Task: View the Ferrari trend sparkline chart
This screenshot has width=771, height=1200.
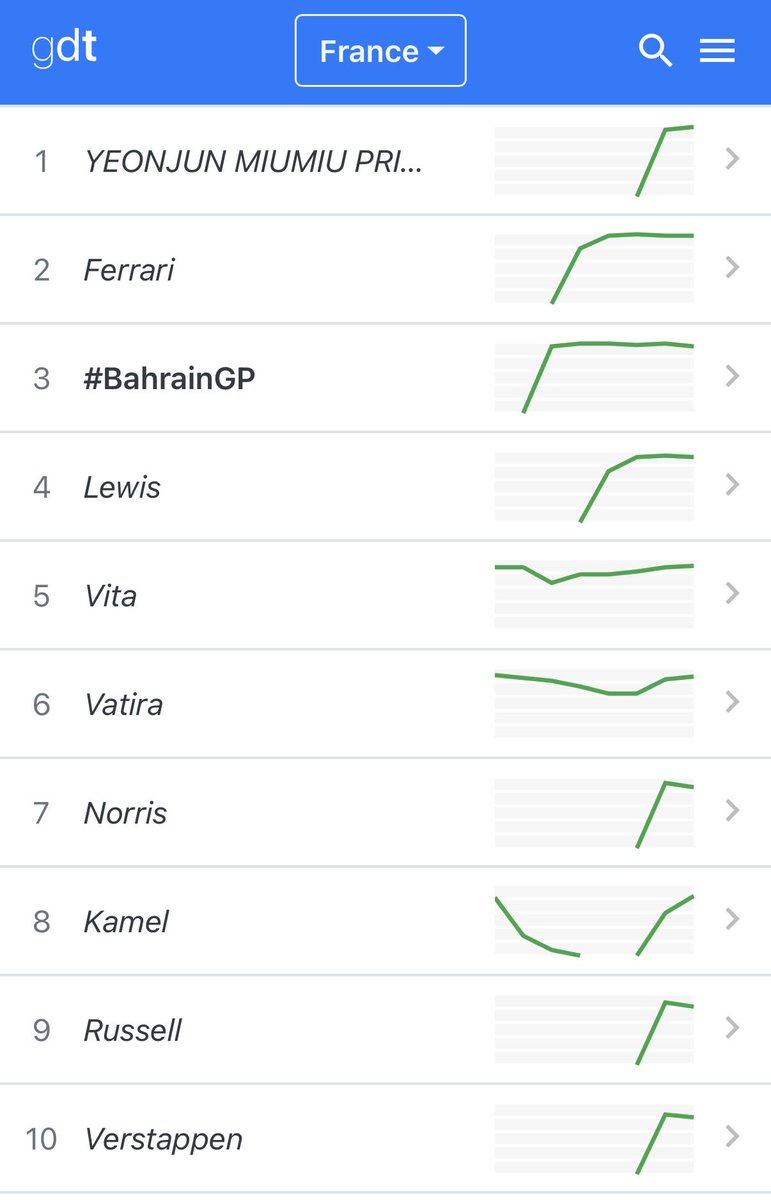Action: click(594, 268)
